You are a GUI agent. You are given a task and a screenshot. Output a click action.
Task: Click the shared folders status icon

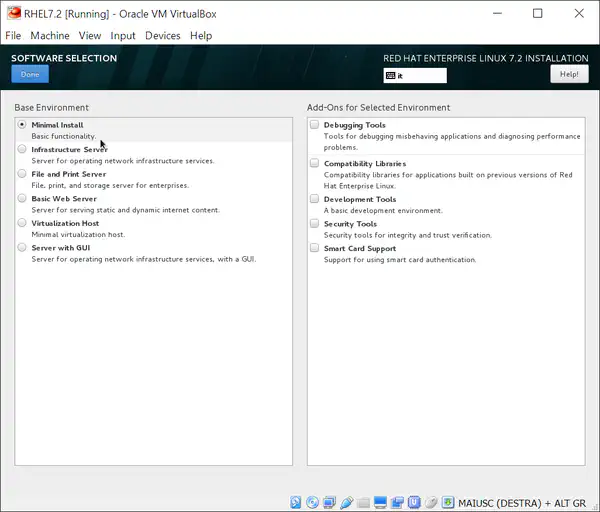point(364,502)
